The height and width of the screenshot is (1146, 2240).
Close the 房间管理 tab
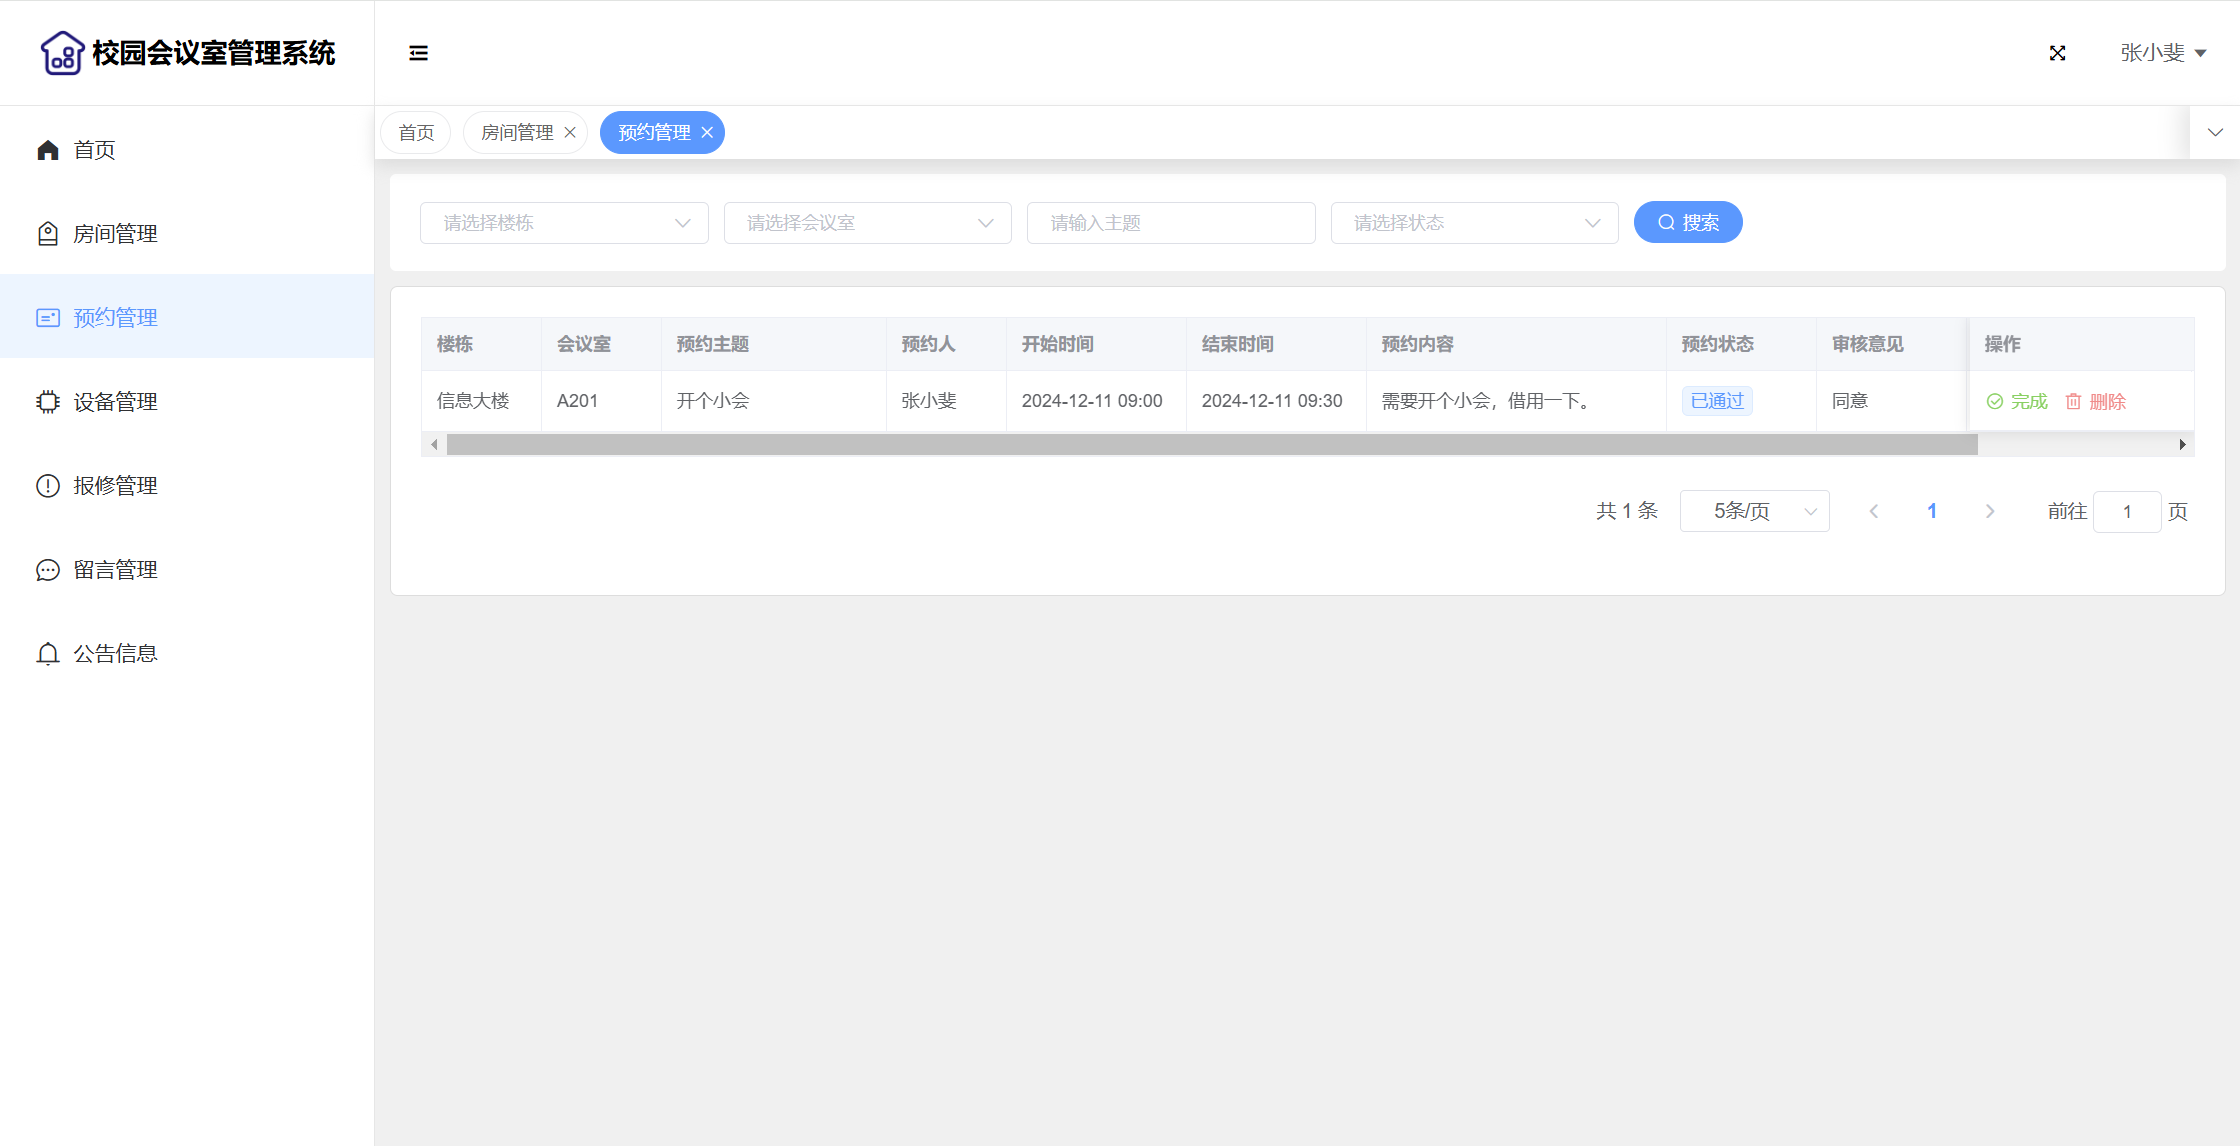click(570, 132)
